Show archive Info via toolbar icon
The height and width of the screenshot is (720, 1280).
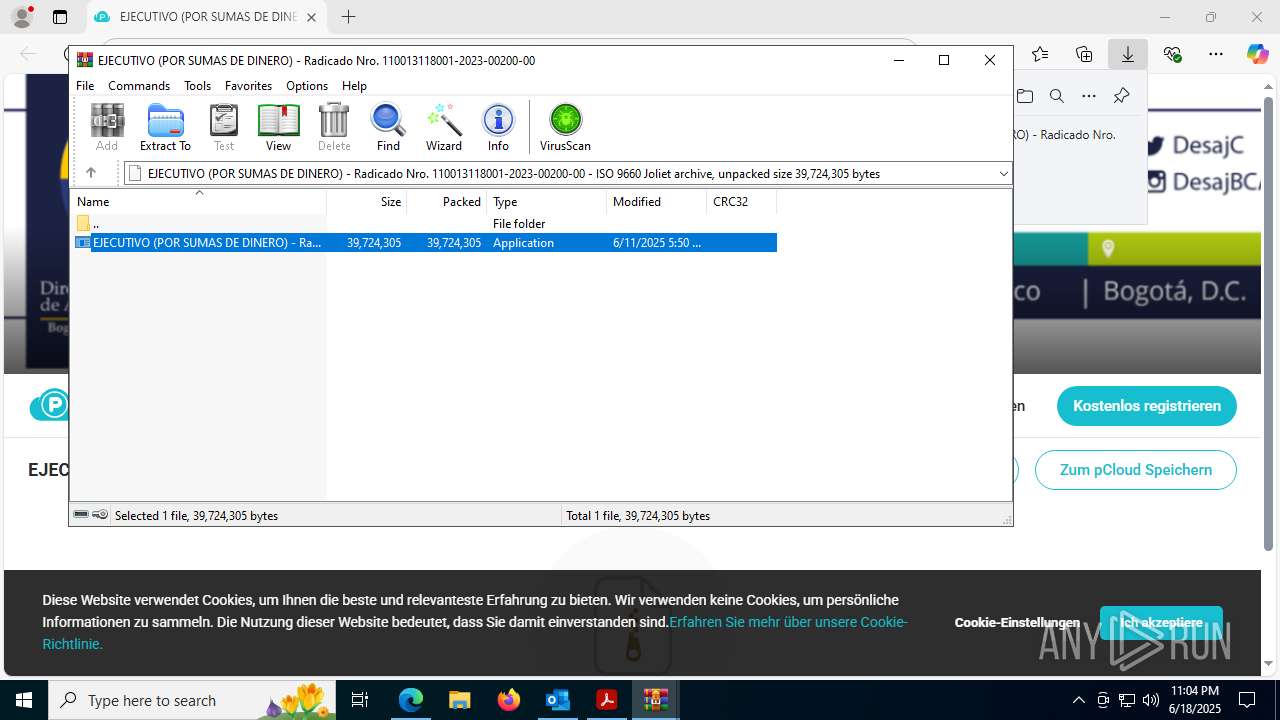(x=498, y=127)
